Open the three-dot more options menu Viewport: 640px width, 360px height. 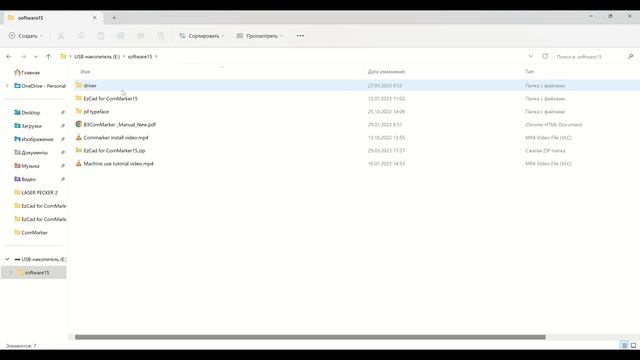tap(300, 36)
